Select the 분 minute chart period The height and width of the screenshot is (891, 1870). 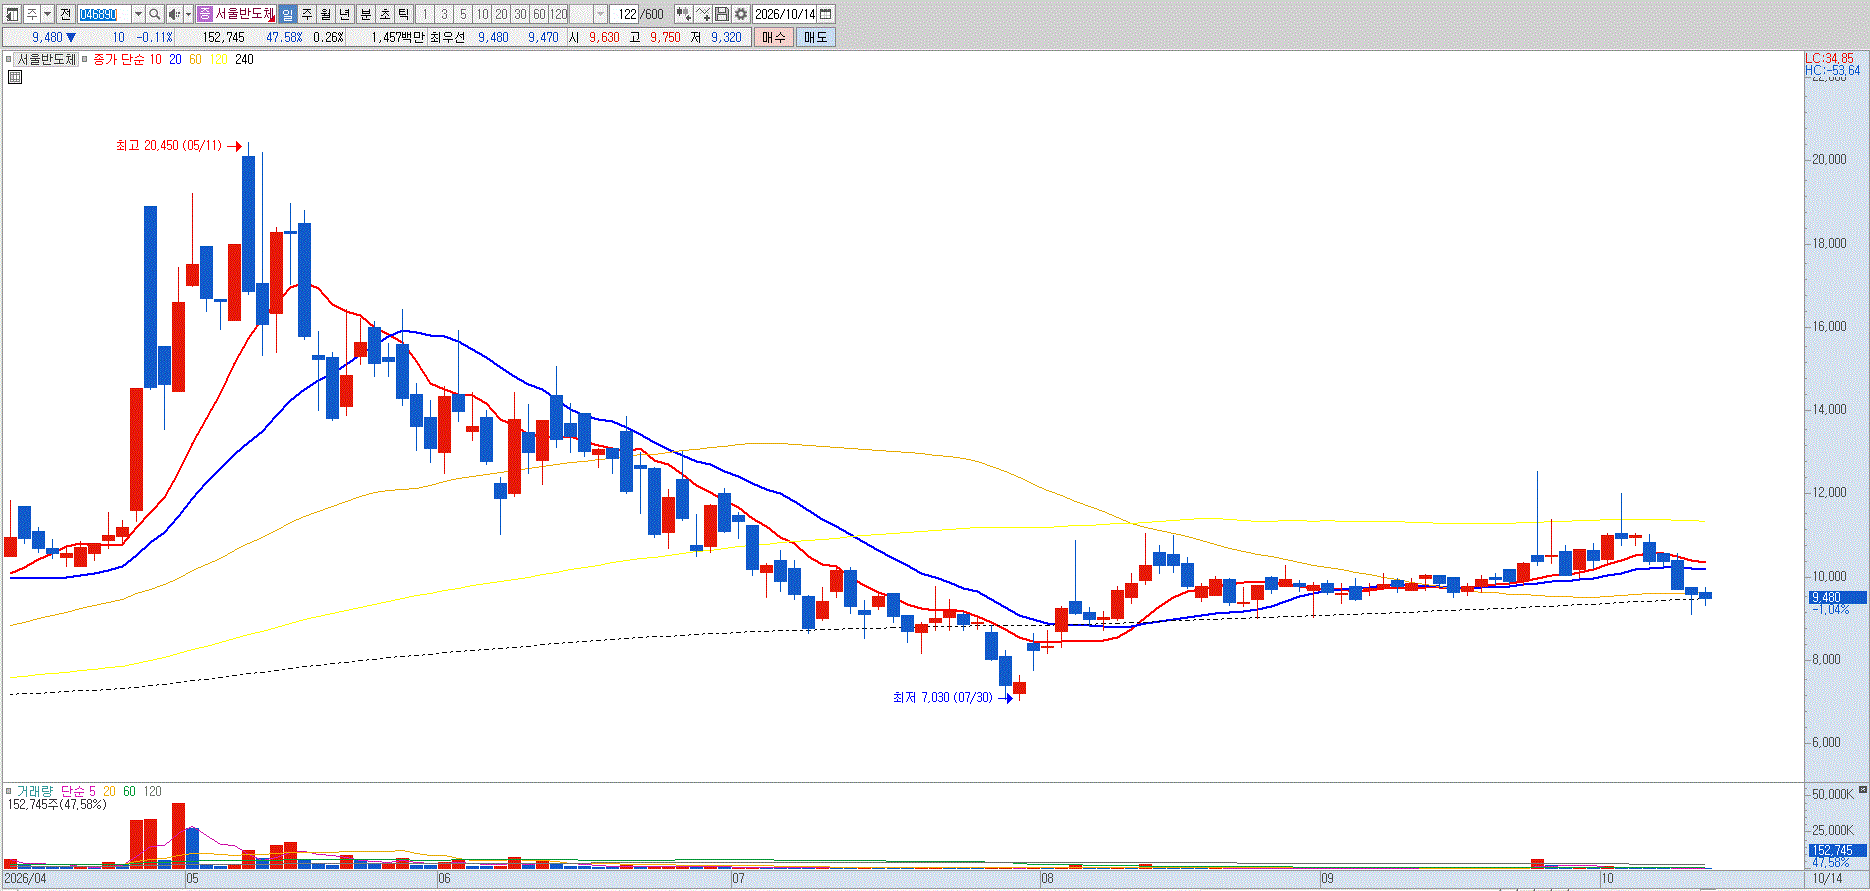(x=366, y=14)
